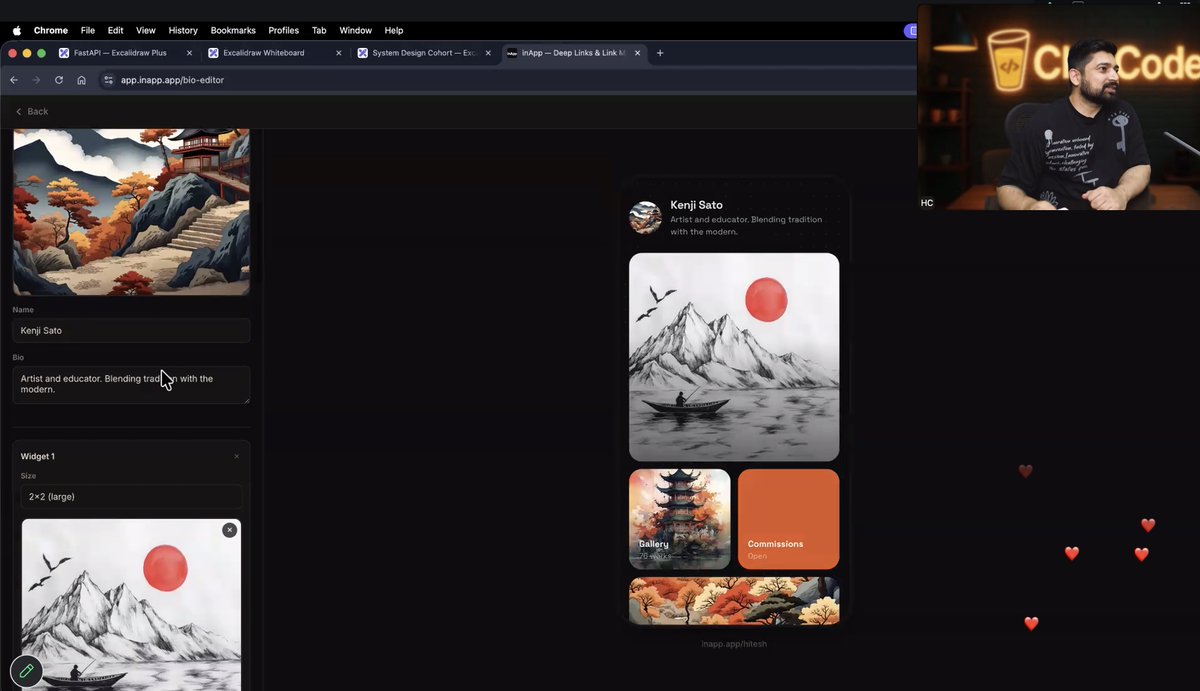
Task: Open the Commissions tile in the preview
Action: (788, 518)
